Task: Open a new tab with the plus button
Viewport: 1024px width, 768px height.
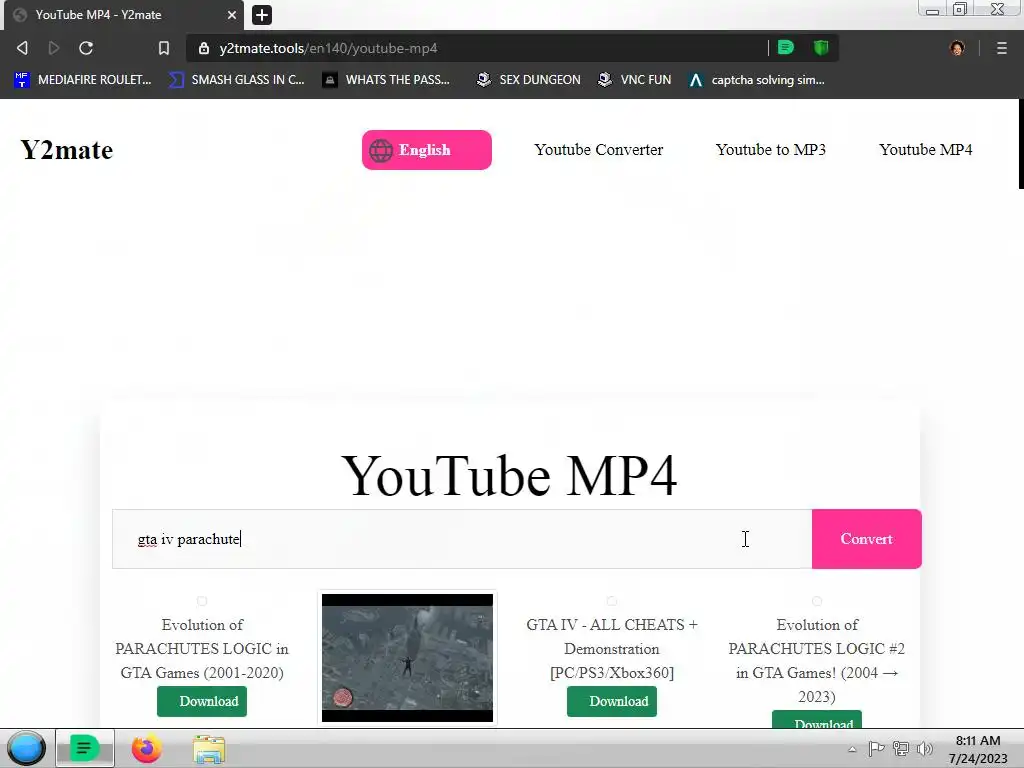Action: pos(262,14)
